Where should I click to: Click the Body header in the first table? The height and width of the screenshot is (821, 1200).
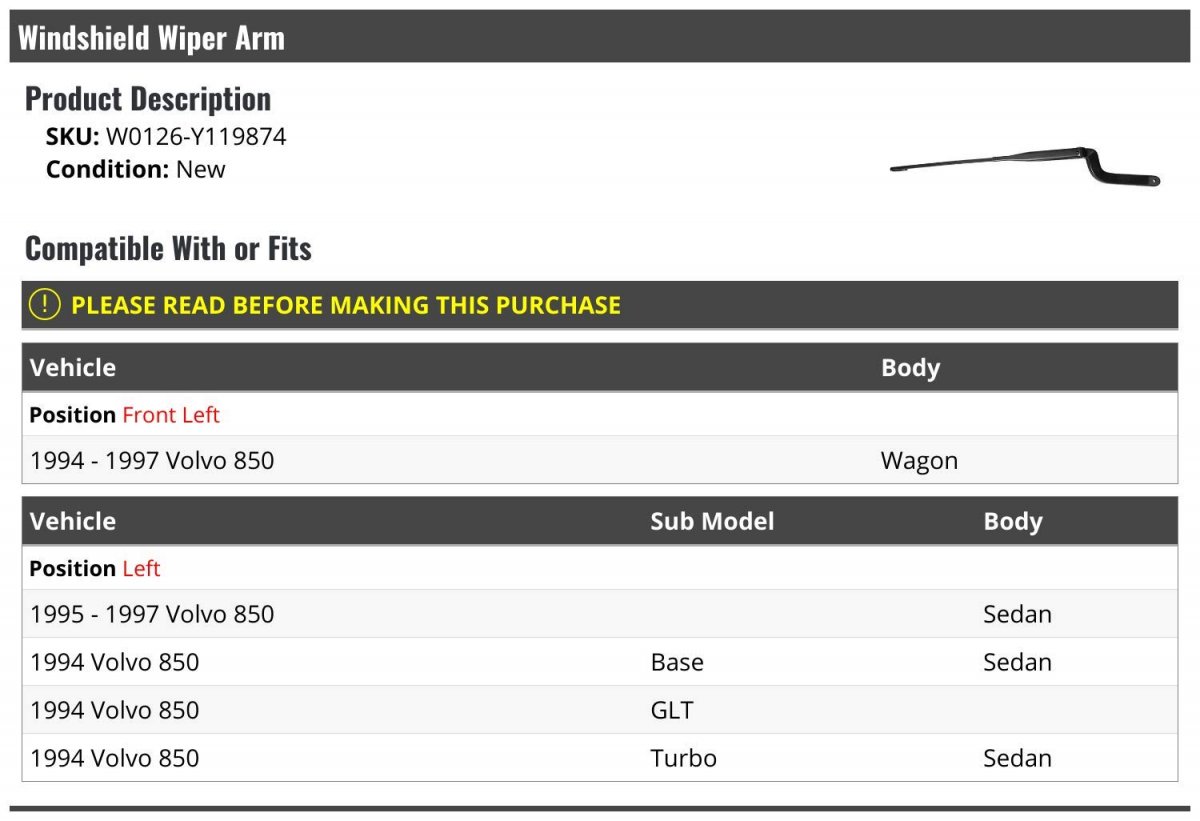point(910,368)
